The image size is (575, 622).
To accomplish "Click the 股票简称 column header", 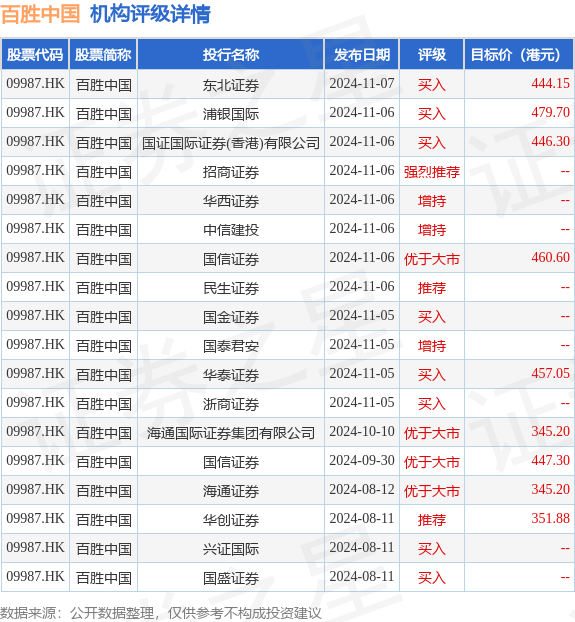I will click(103, 55).
